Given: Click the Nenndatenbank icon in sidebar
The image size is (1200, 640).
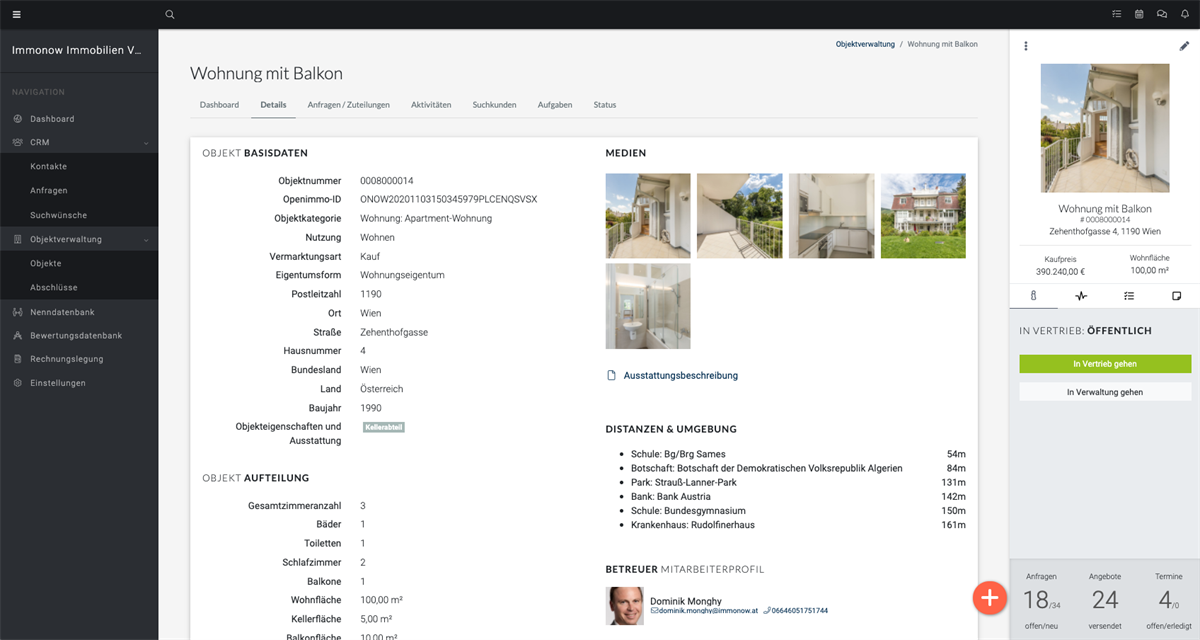Looking at the screenshot, I should (18, 312).
